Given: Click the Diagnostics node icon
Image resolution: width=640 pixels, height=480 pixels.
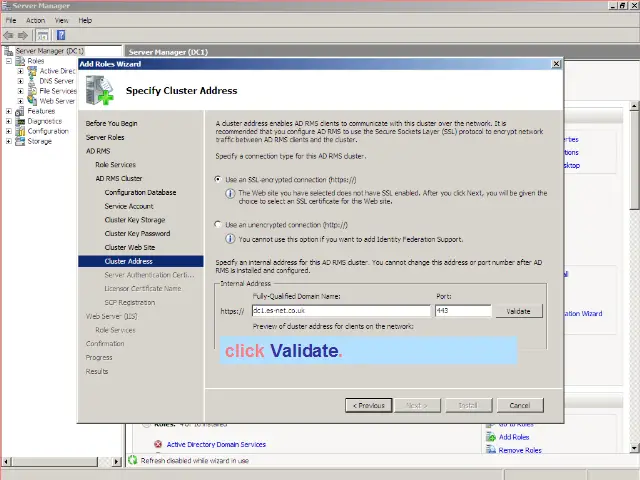Looking at the screenshot, I should (x=20, y=121).
